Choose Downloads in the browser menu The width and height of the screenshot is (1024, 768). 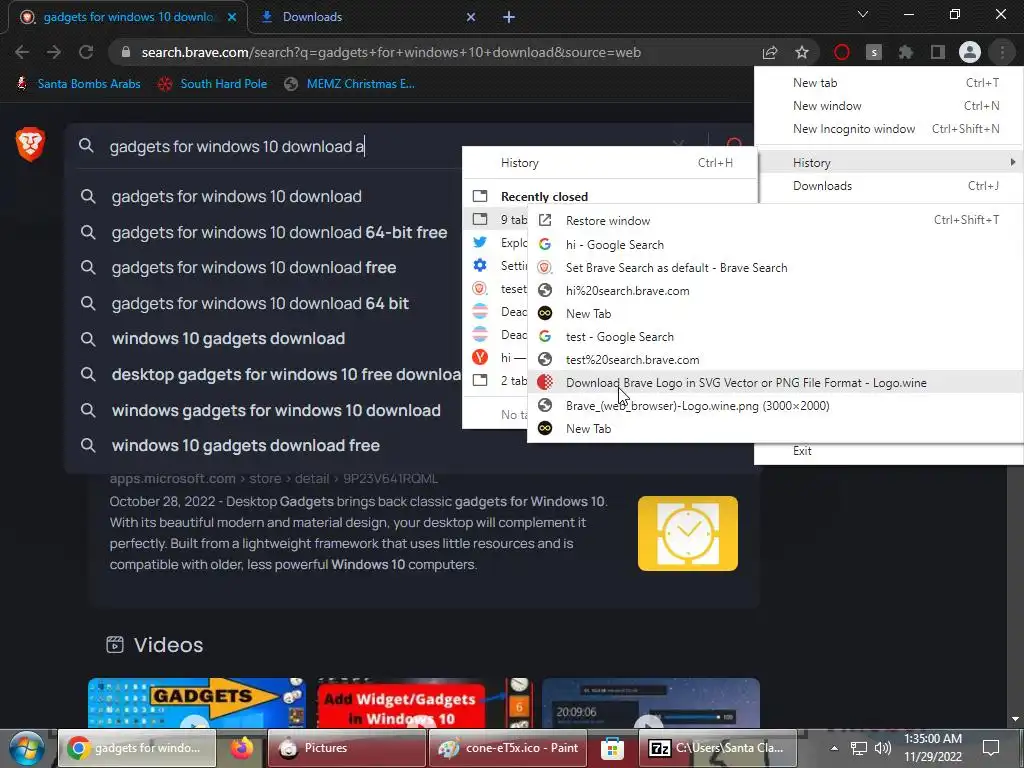(889, 185)
